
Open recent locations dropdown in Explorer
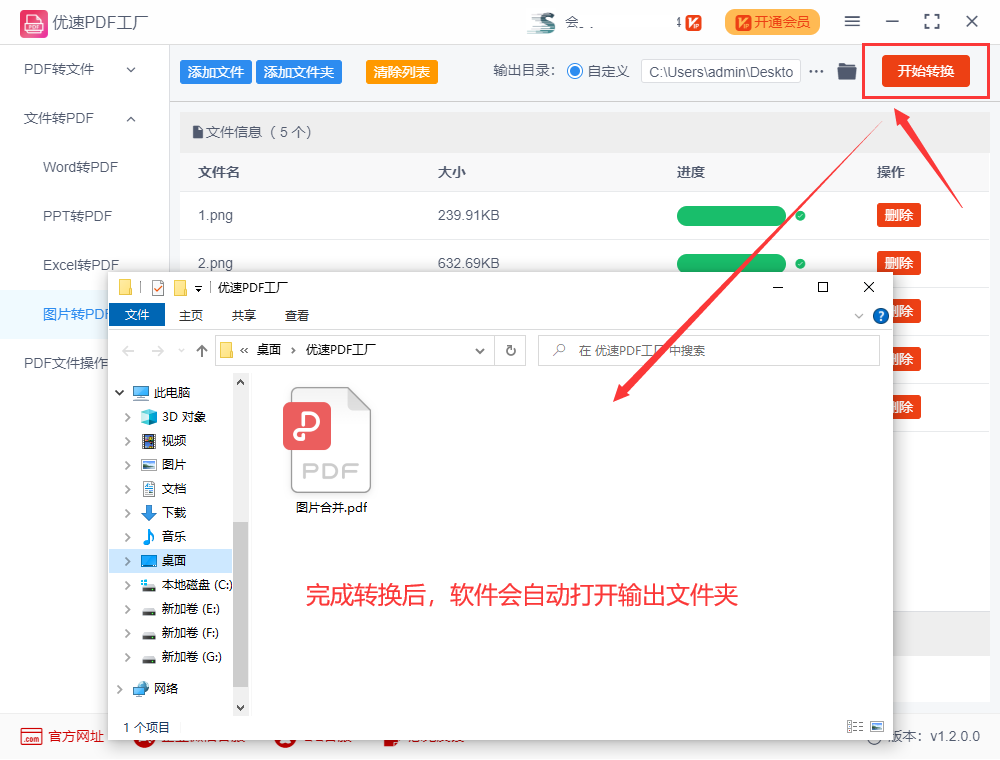181,351
